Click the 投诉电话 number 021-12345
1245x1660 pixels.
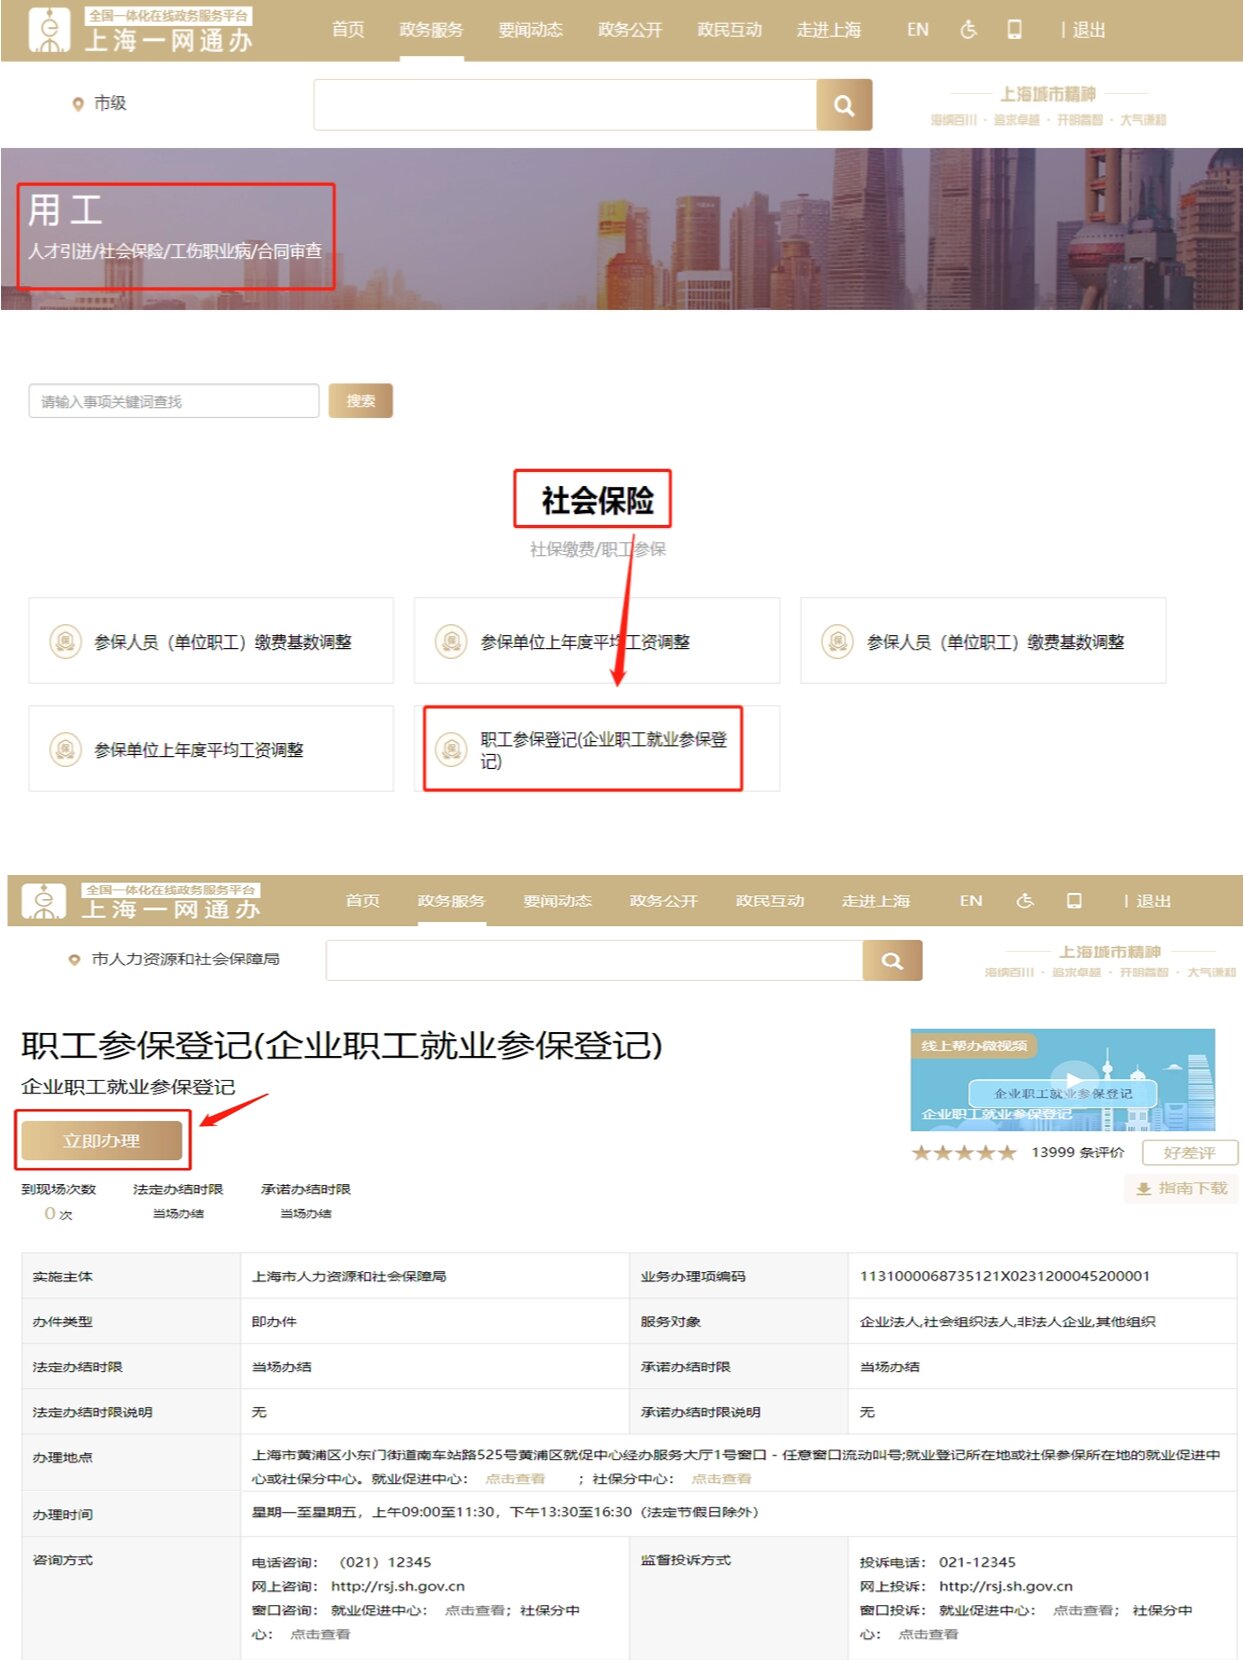click(977, 1562)
